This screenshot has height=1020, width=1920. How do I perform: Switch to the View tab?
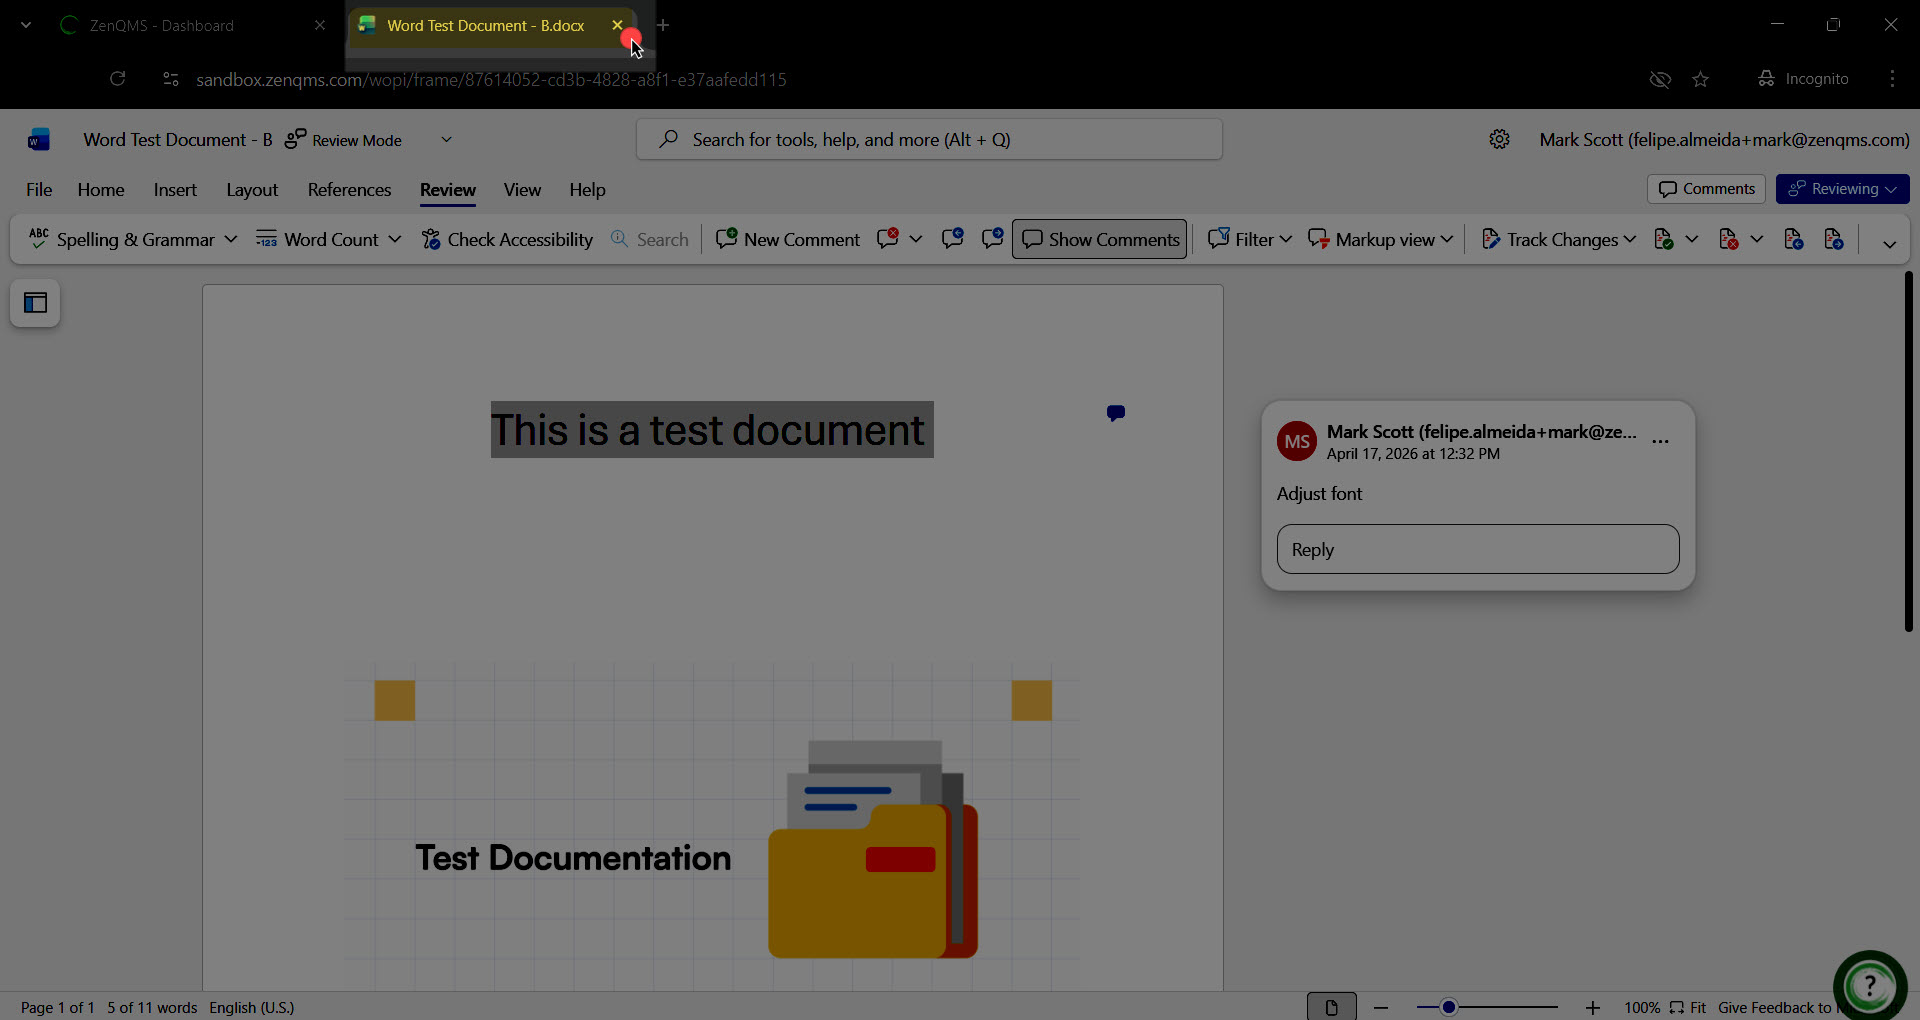click(x=522, y=189)
